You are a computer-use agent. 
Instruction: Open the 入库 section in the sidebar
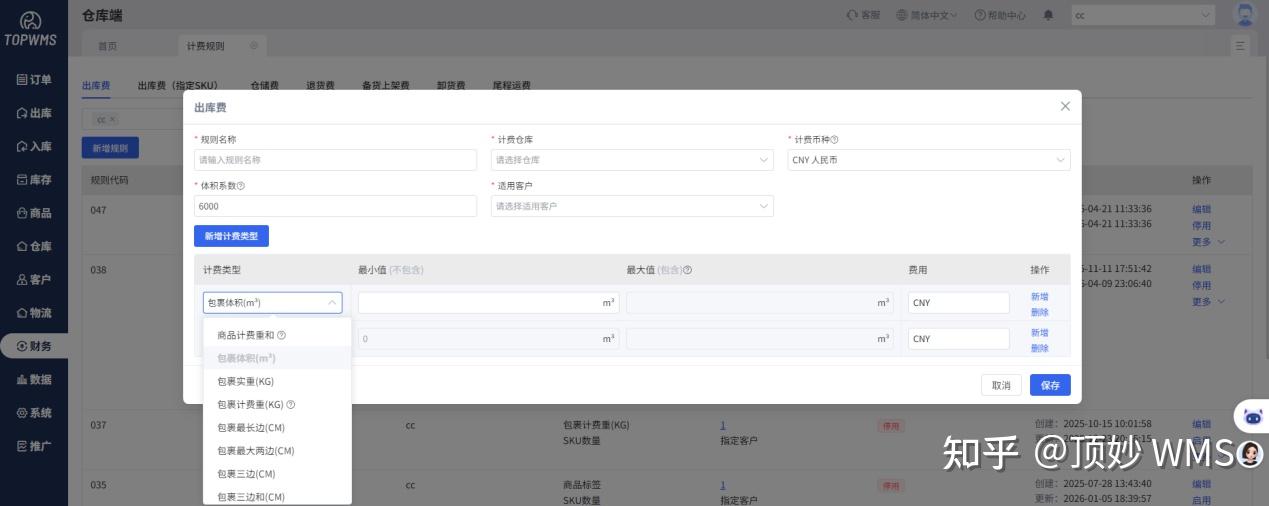coord(34,146)
